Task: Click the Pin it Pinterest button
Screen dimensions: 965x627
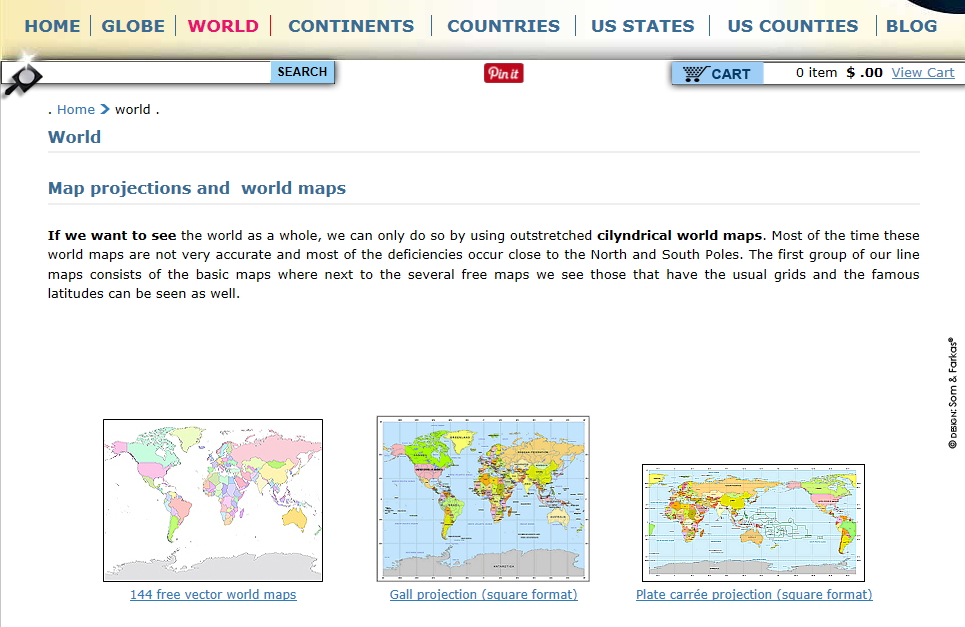Action: pyautogui.click(x=503, y=73)
